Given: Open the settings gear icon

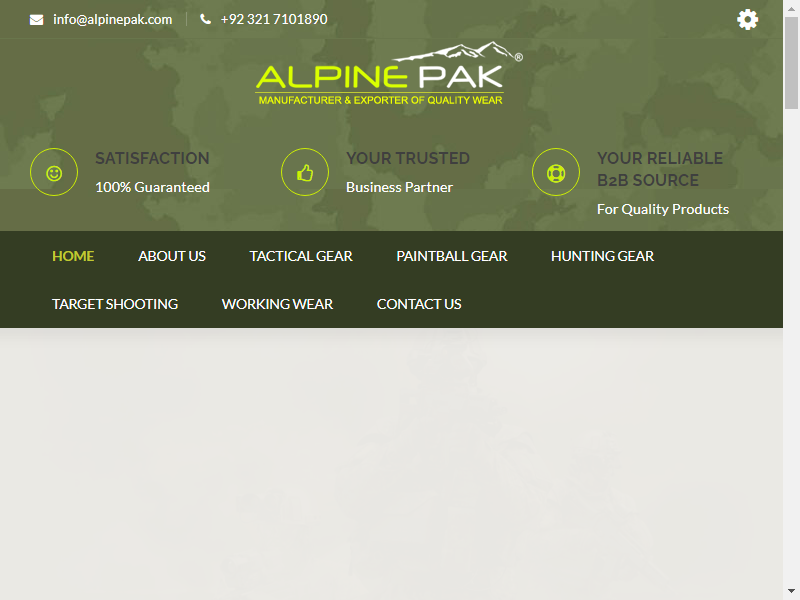Looking at the screenshot, I should 747,19.
